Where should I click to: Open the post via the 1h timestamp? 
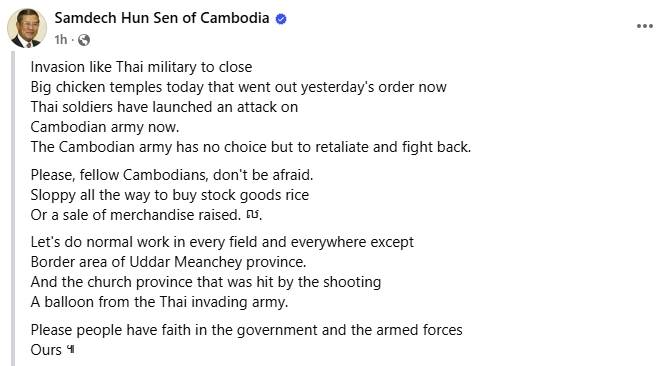[60, 40]
